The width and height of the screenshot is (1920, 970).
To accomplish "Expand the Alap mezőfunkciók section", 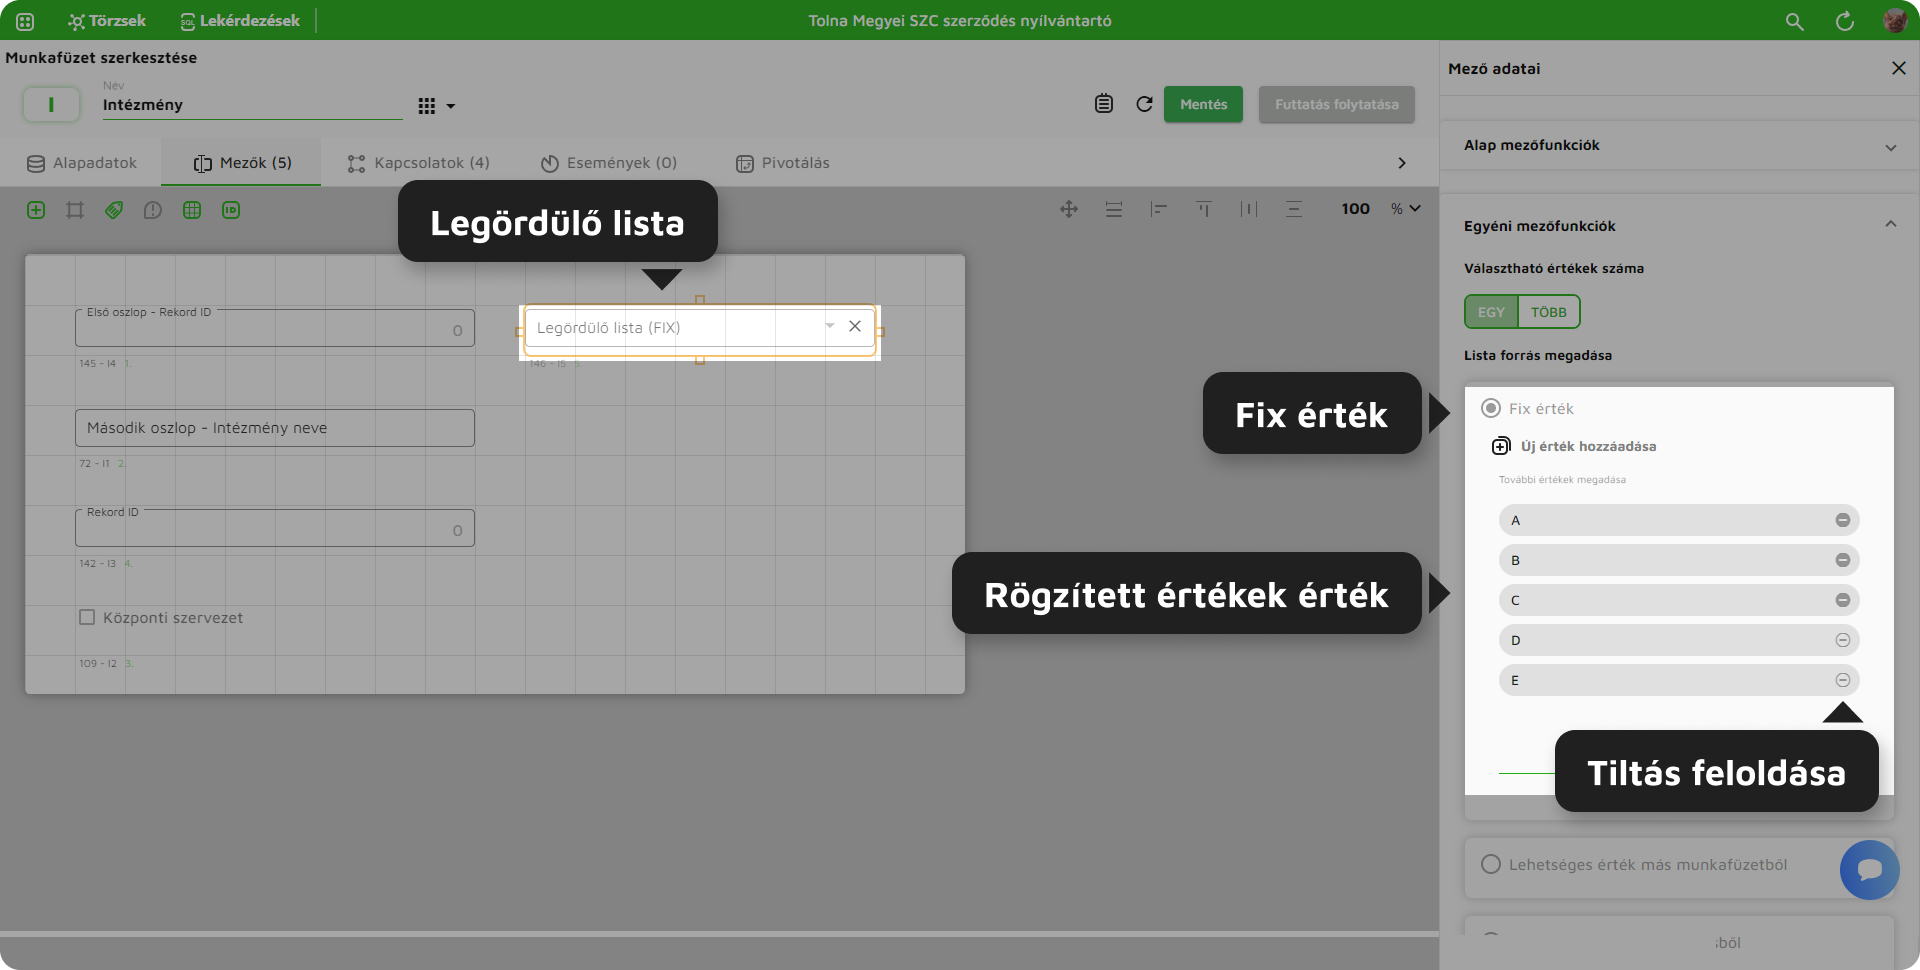I will click(1679, 146).
